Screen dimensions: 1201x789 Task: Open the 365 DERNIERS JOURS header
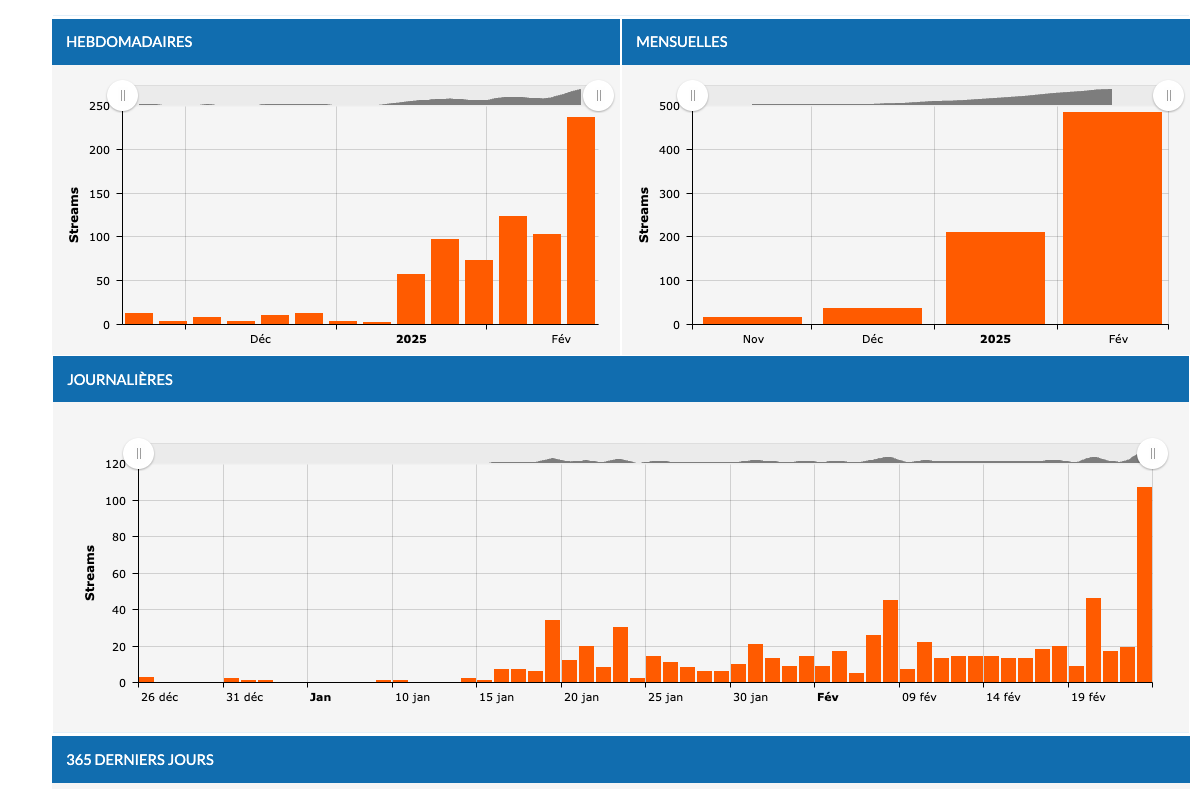620,760
